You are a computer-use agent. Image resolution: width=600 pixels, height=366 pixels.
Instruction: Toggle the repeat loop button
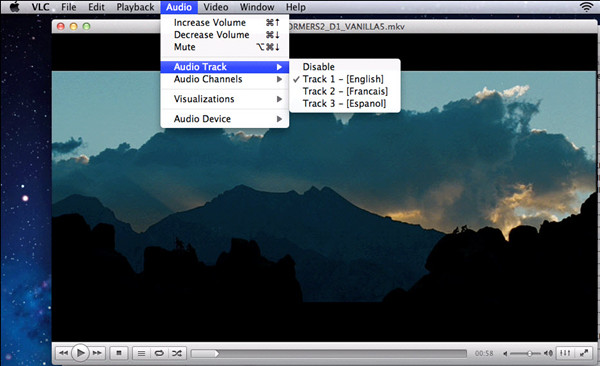coord(159,353)
